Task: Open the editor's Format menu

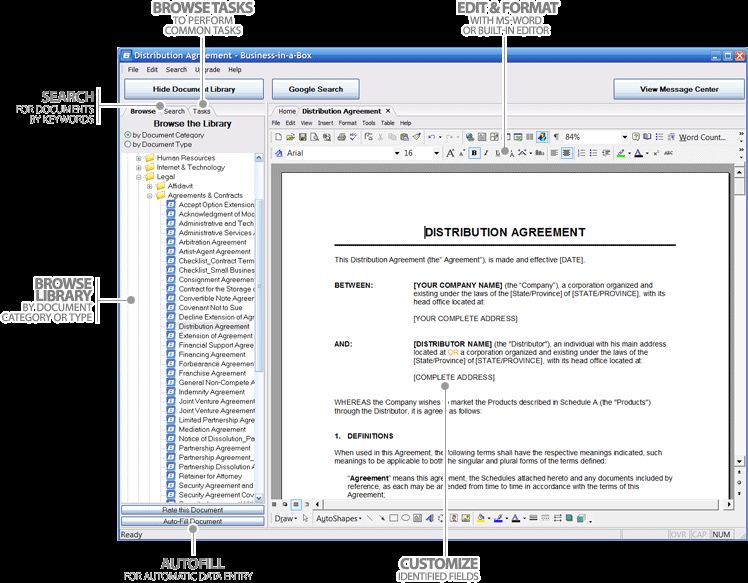Action: tap(347, 123)
